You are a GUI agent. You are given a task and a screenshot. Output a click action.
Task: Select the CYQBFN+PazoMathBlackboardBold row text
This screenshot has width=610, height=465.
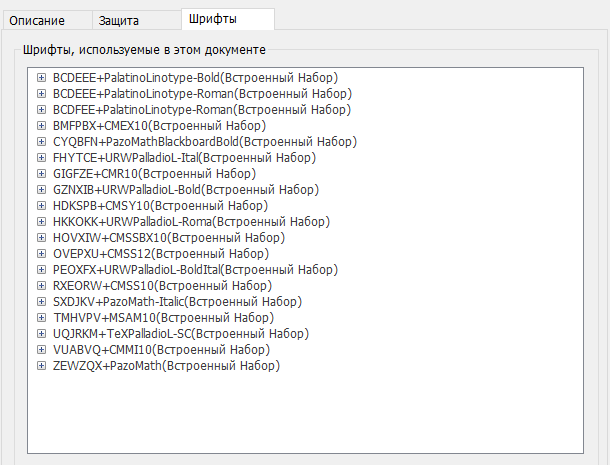[205, 142]
